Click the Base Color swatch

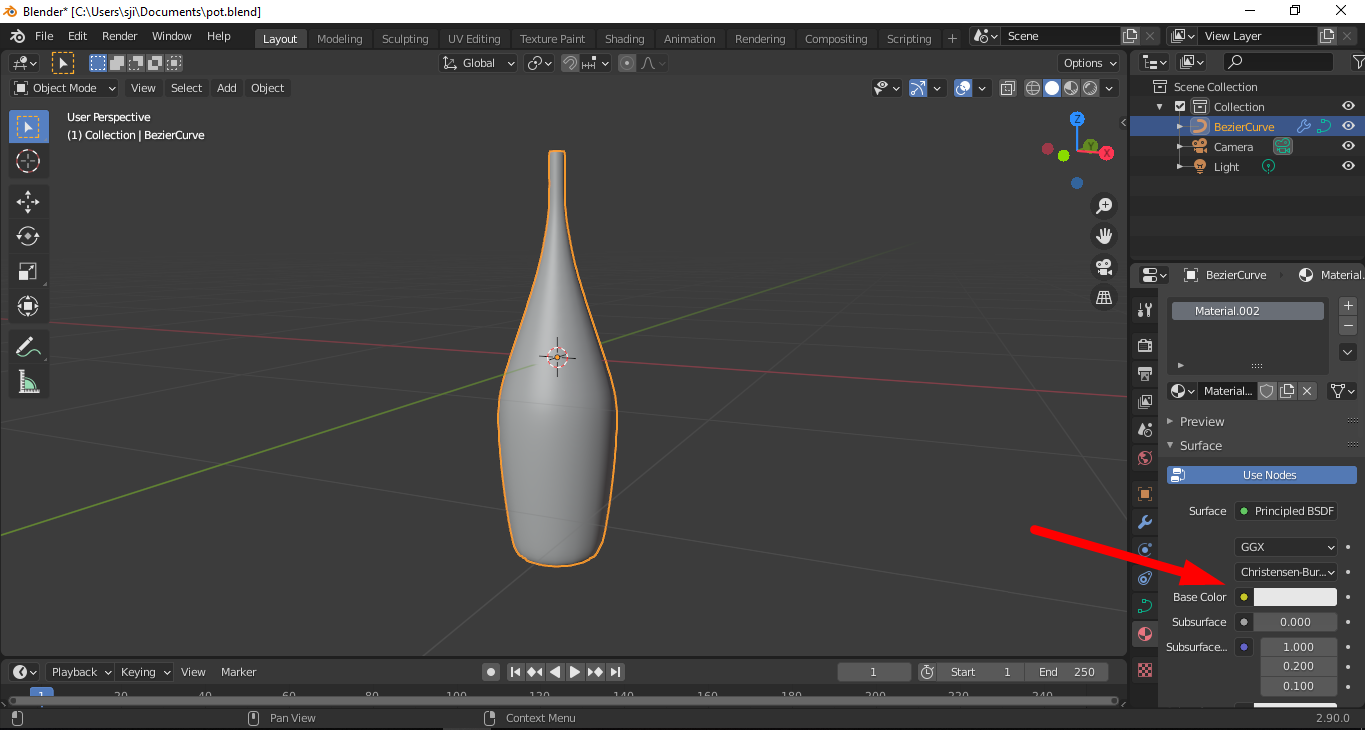tap(1295, 596)
